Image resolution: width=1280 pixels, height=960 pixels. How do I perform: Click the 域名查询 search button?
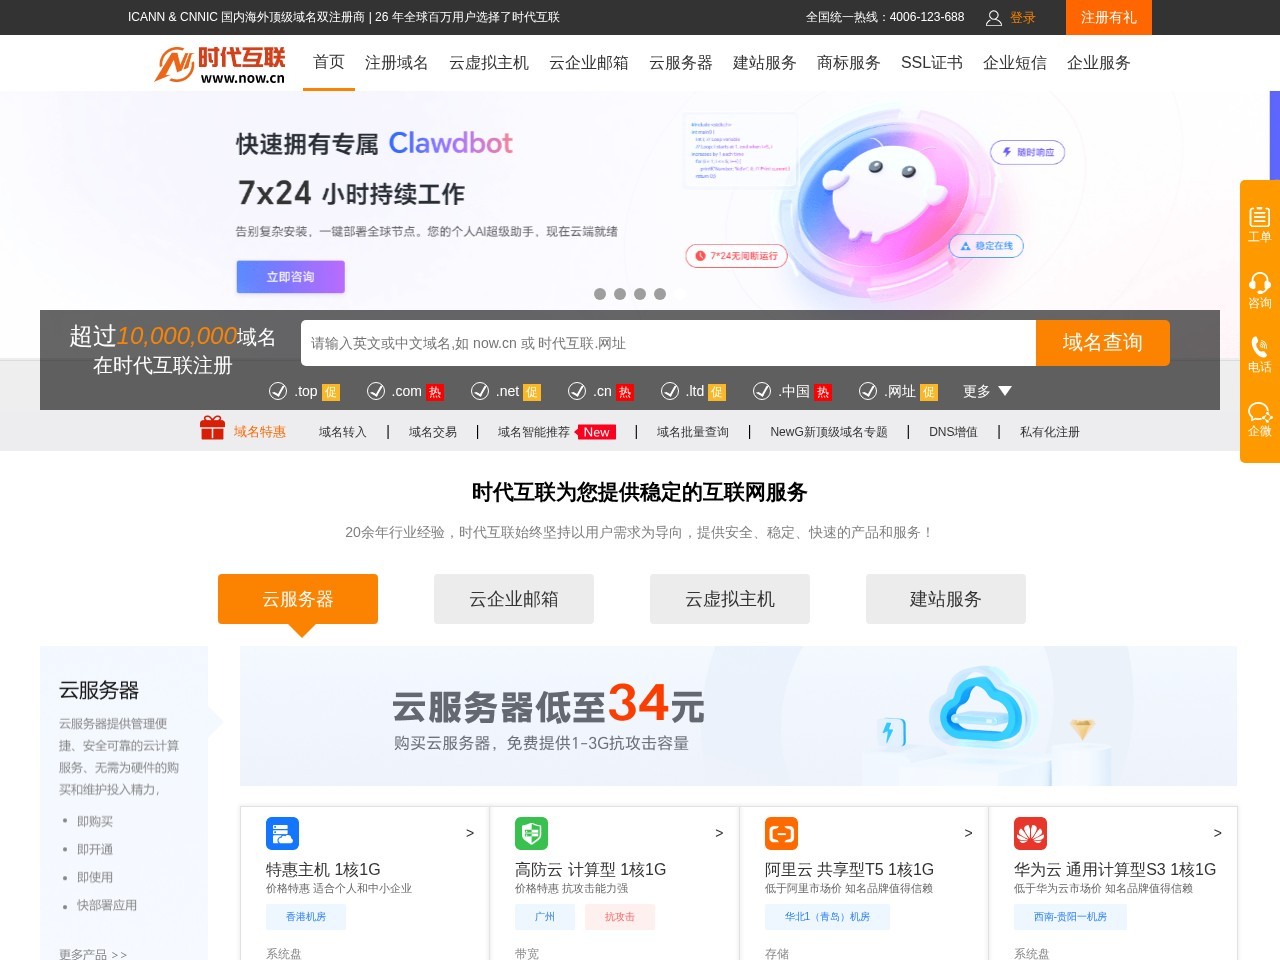click(x=1102, y=343)
